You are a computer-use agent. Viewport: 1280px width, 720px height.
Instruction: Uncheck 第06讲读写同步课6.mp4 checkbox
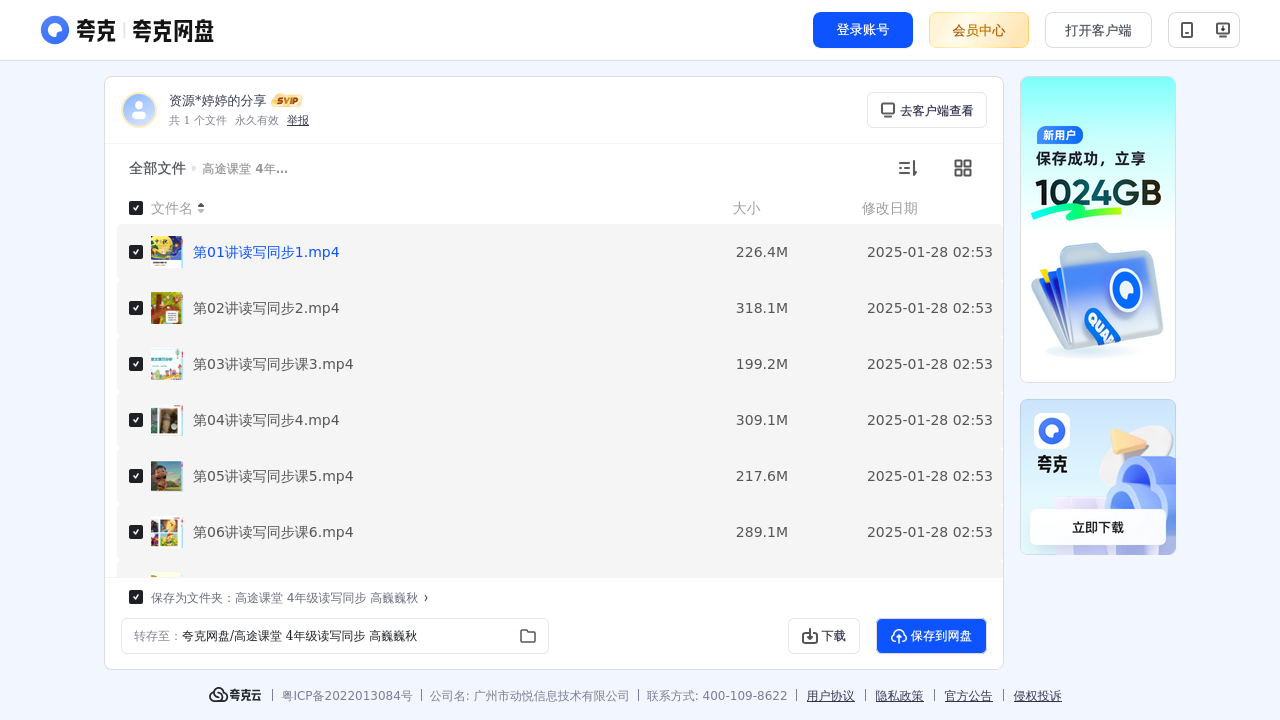tap(136, 532)
